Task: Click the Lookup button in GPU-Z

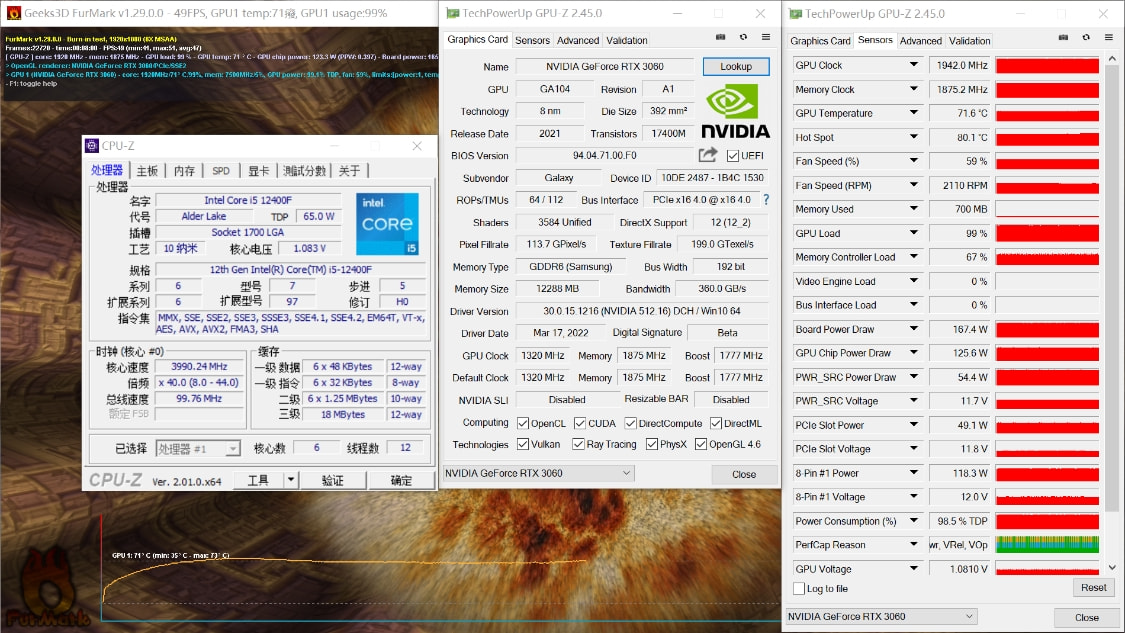Action: coord(736,65)
